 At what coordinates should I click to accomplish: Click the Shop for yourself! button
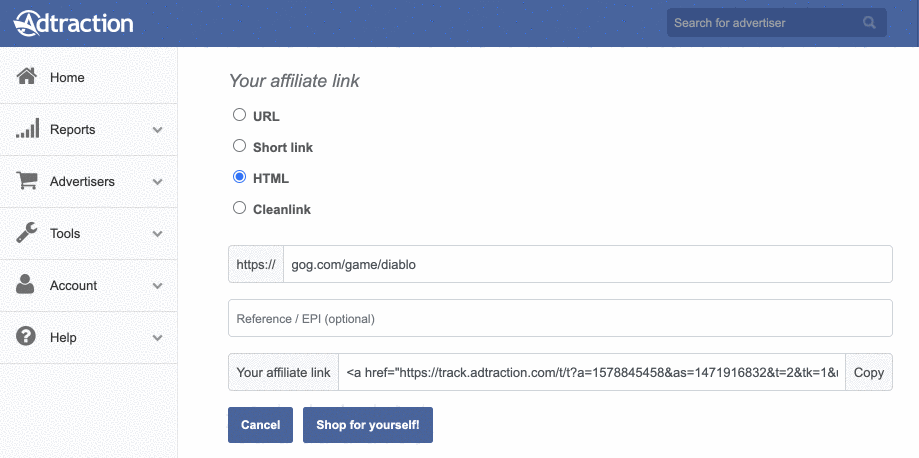pyautogui.click(x=368, y=425)
